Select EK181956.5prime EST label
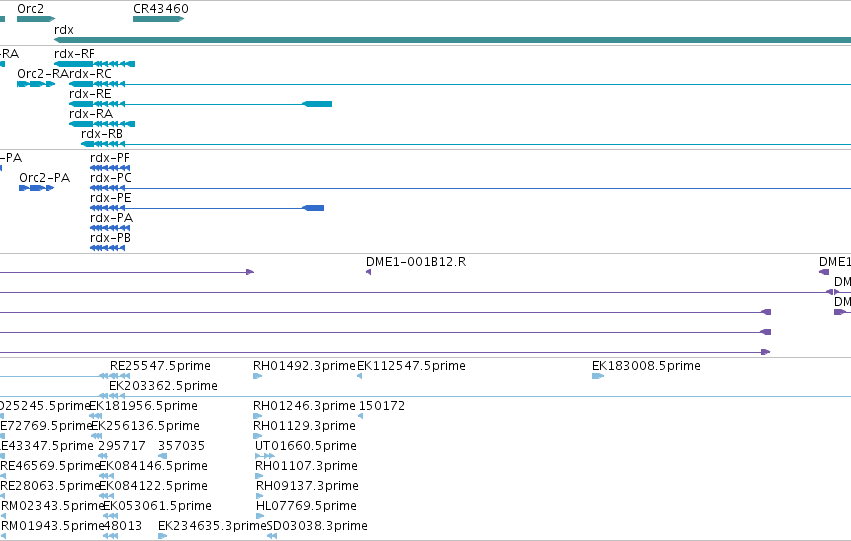This screenshot has width=851, height=541. coord(143,406)
